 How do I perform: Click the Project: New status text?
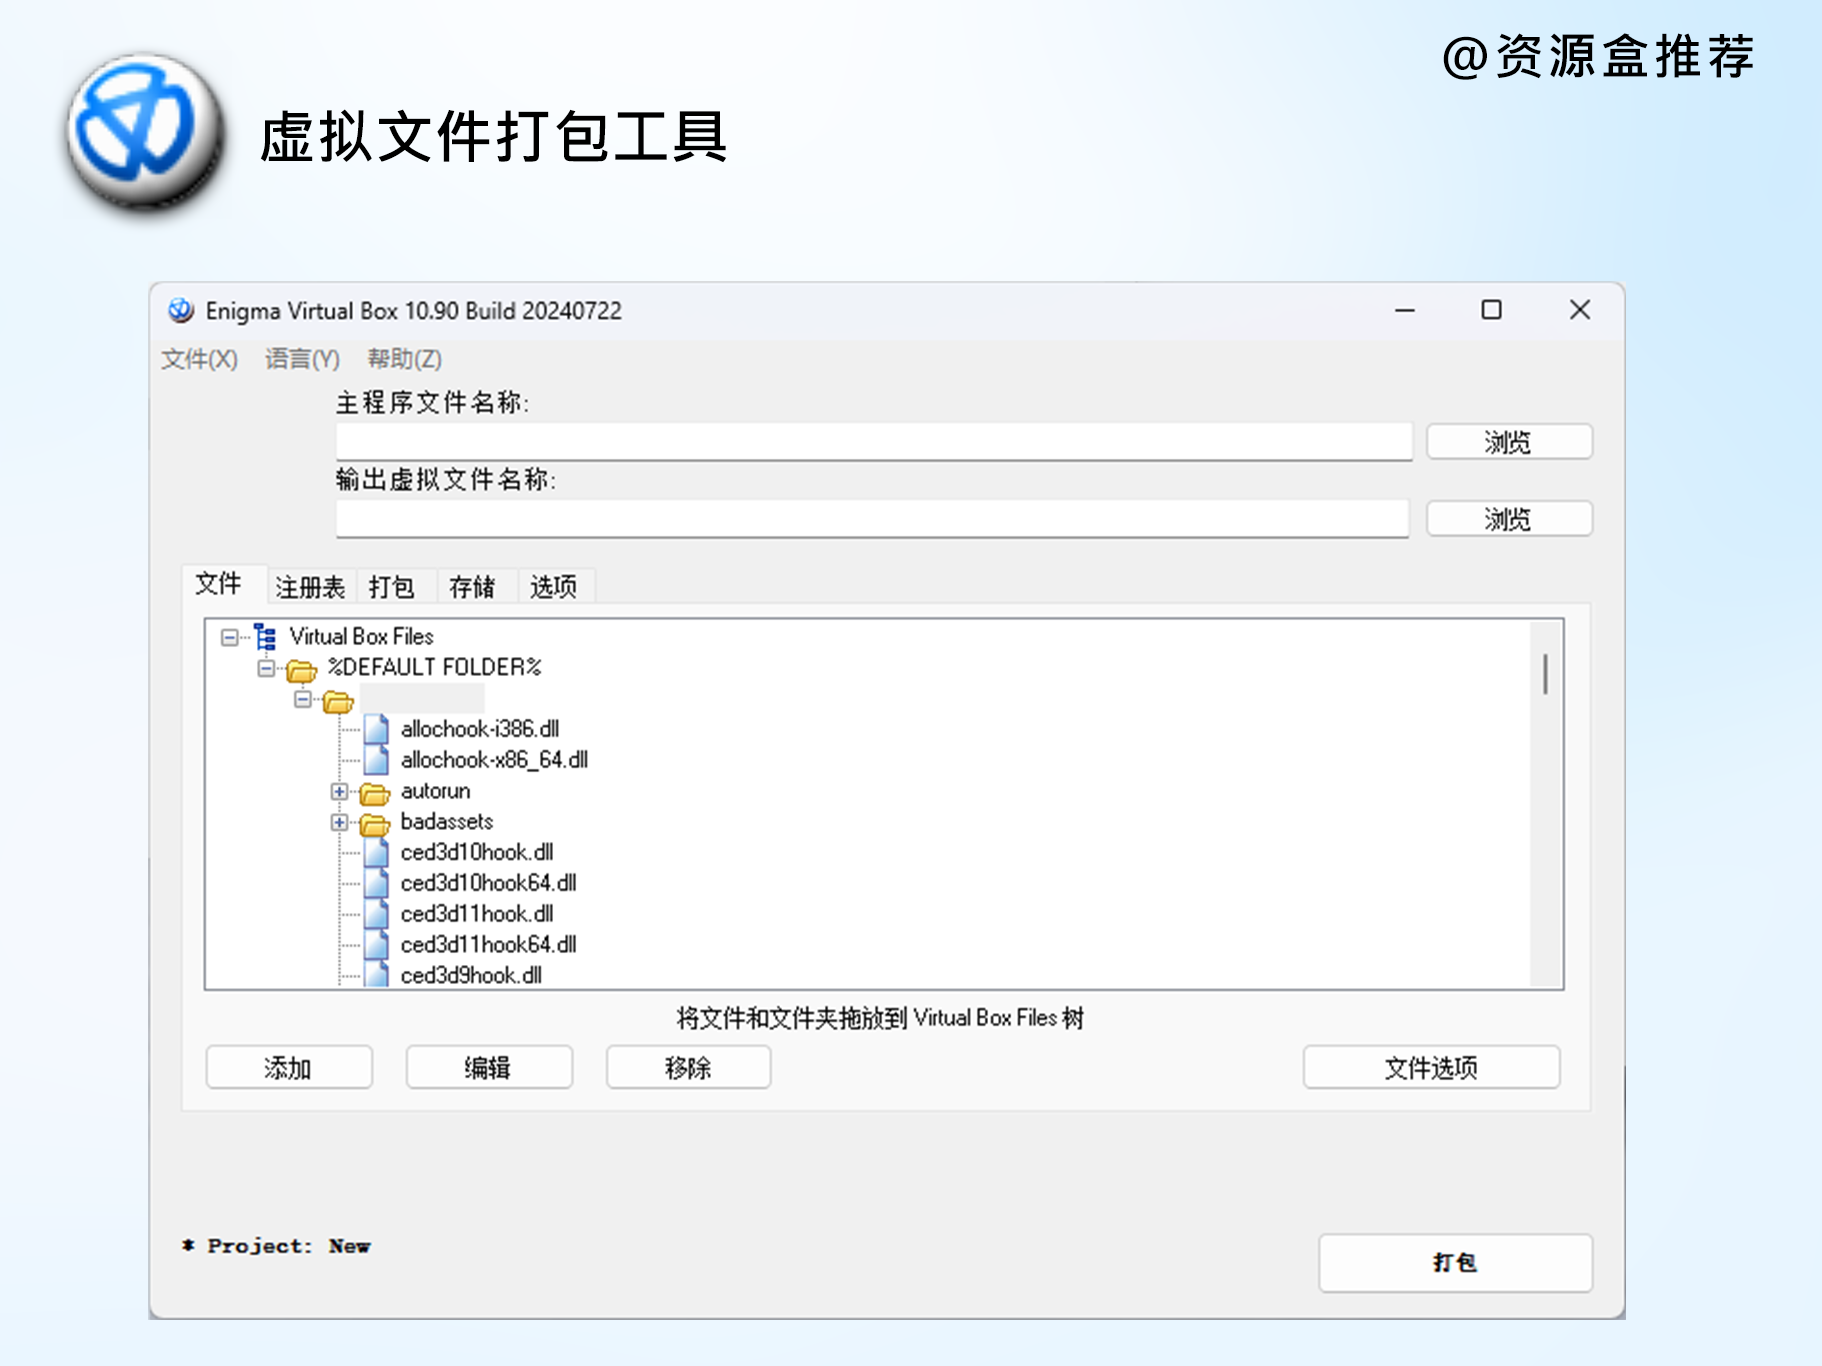[277, 1246]
